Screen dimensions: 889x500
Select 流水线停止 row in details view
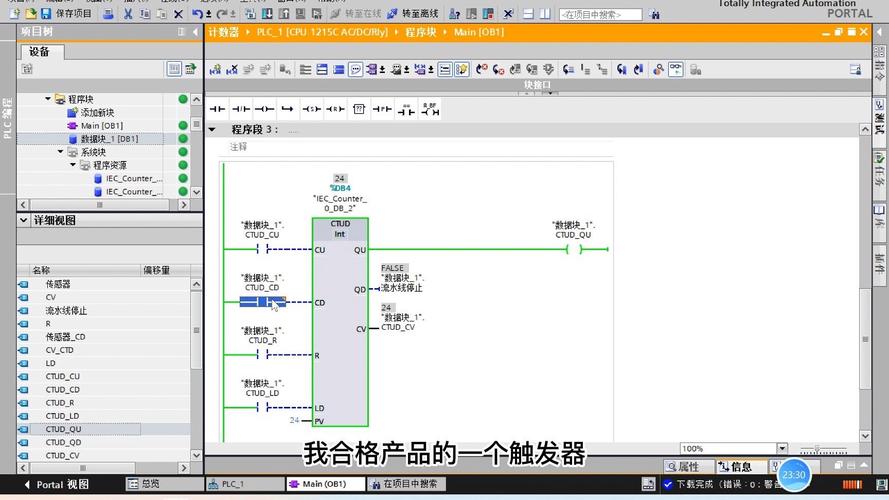(x=104, y=311)
